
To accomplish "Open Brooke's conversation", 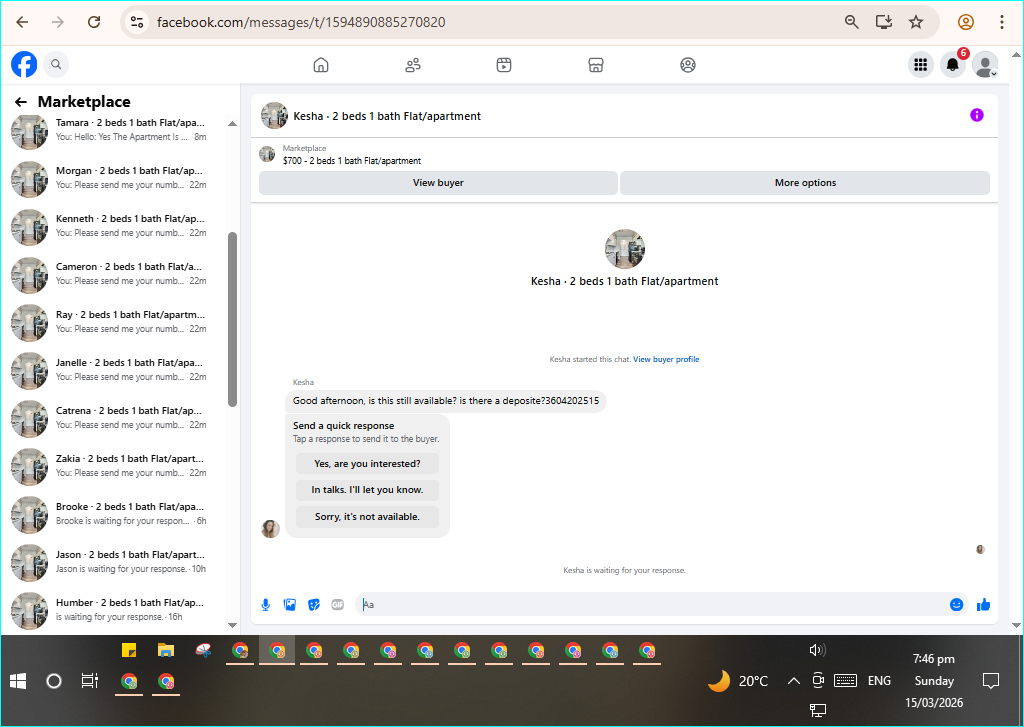I will coord(118,514).
